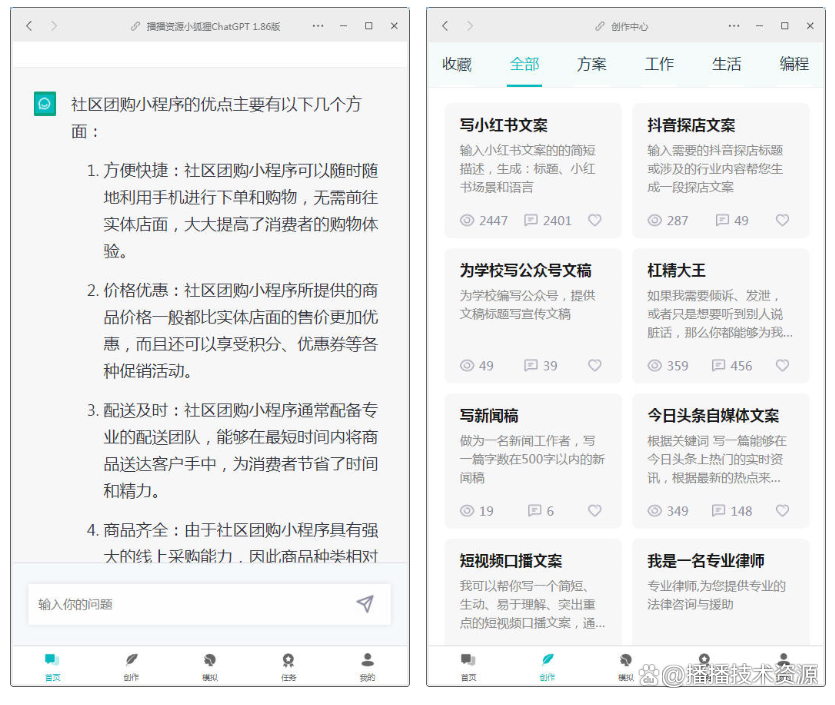Favorite the 写小红书文案 card with heart
The image size is (835, 705).
click(x=595, y=220)
